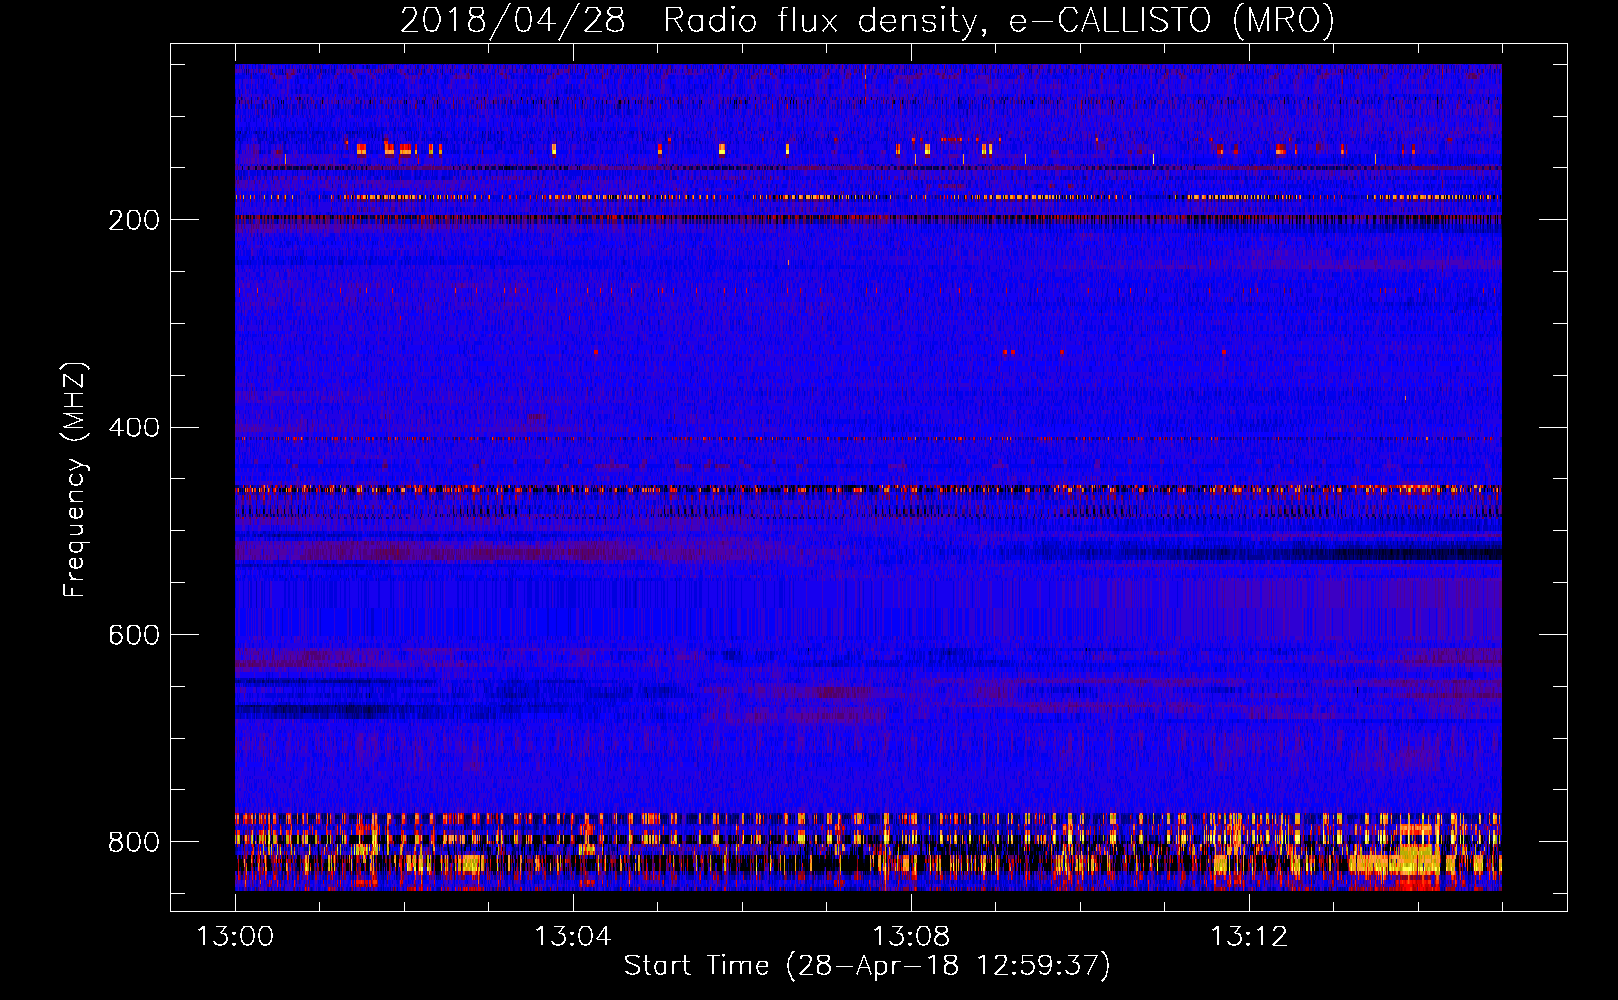
Task: Click the plot title 2018/04/28 Radio flux density
Action: click(x=867, y=21)
